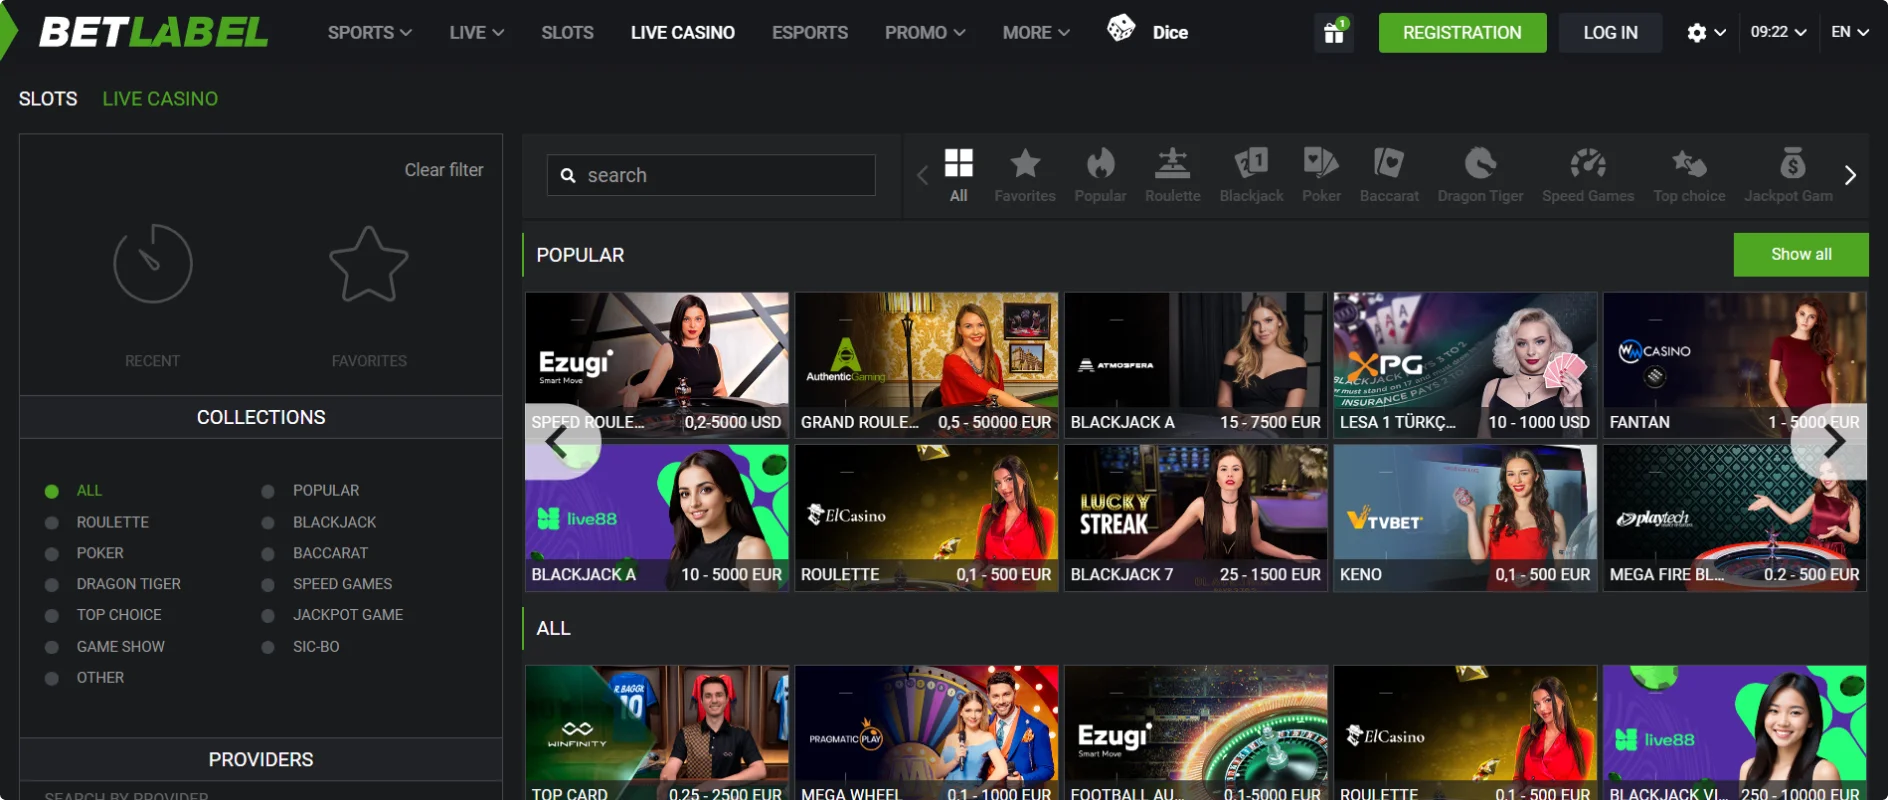
Task: Open the Lucky Streak BLACKJACK 7 thumbnail
Action: (x=1196, y=518)
